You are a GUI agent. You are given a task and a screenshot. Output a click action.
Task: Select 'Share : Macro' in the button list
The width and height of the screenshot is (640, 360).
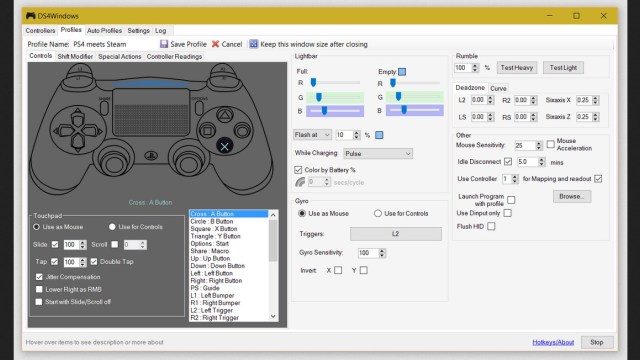click(209, 251)
